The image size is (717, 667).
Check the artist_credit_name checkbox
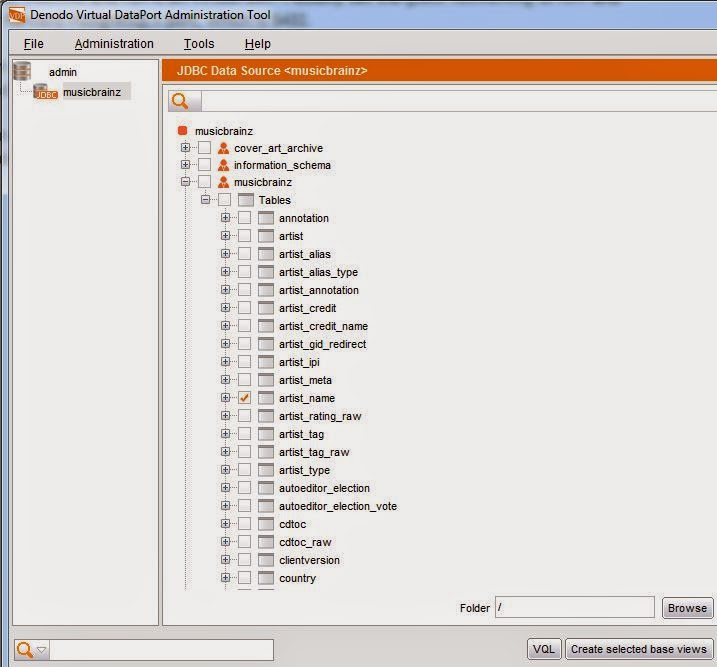[x=245, y=325]
